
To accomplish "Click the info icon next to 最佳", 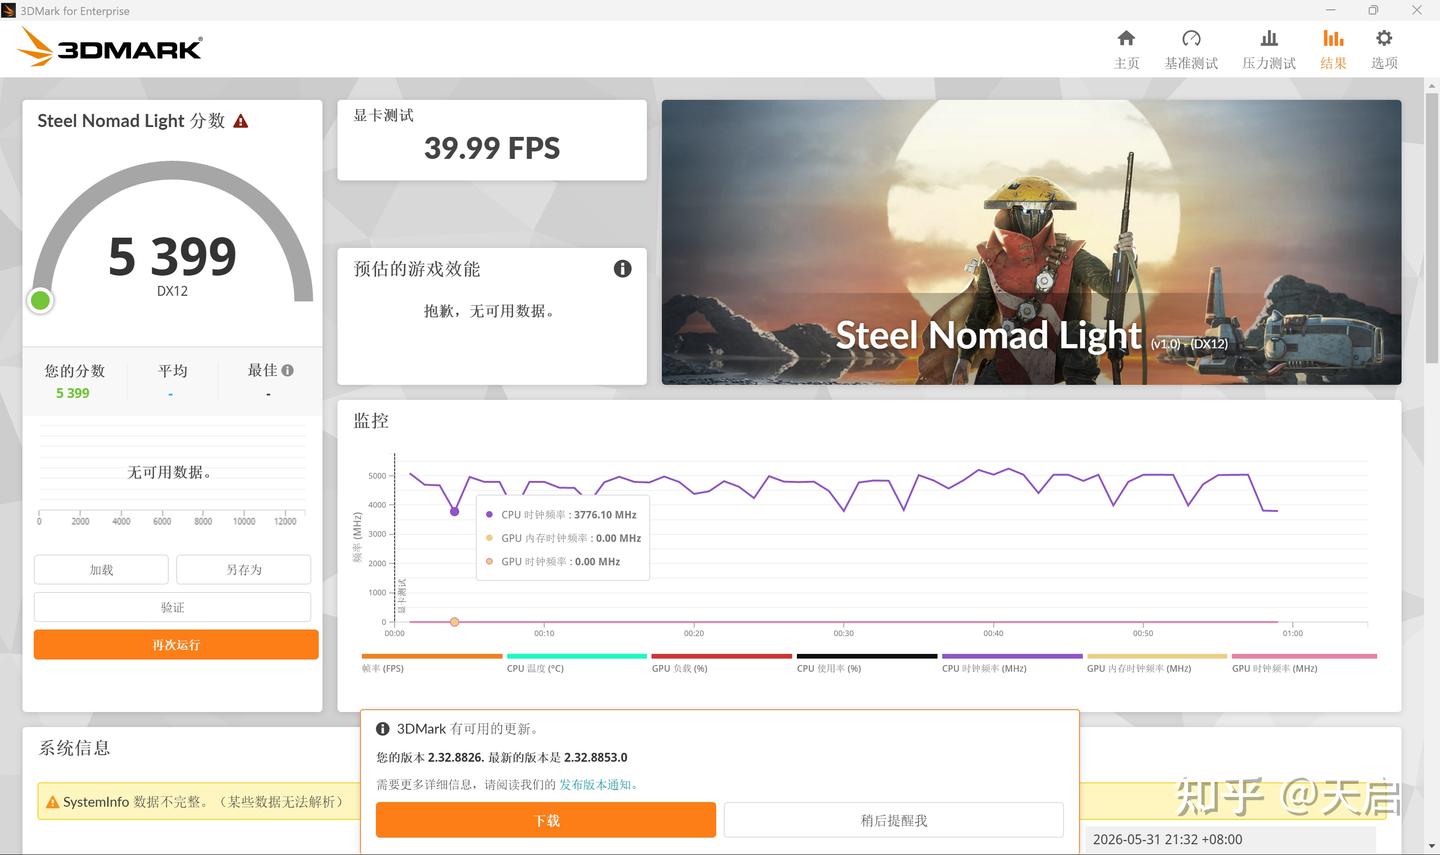I will coord(288,370).
